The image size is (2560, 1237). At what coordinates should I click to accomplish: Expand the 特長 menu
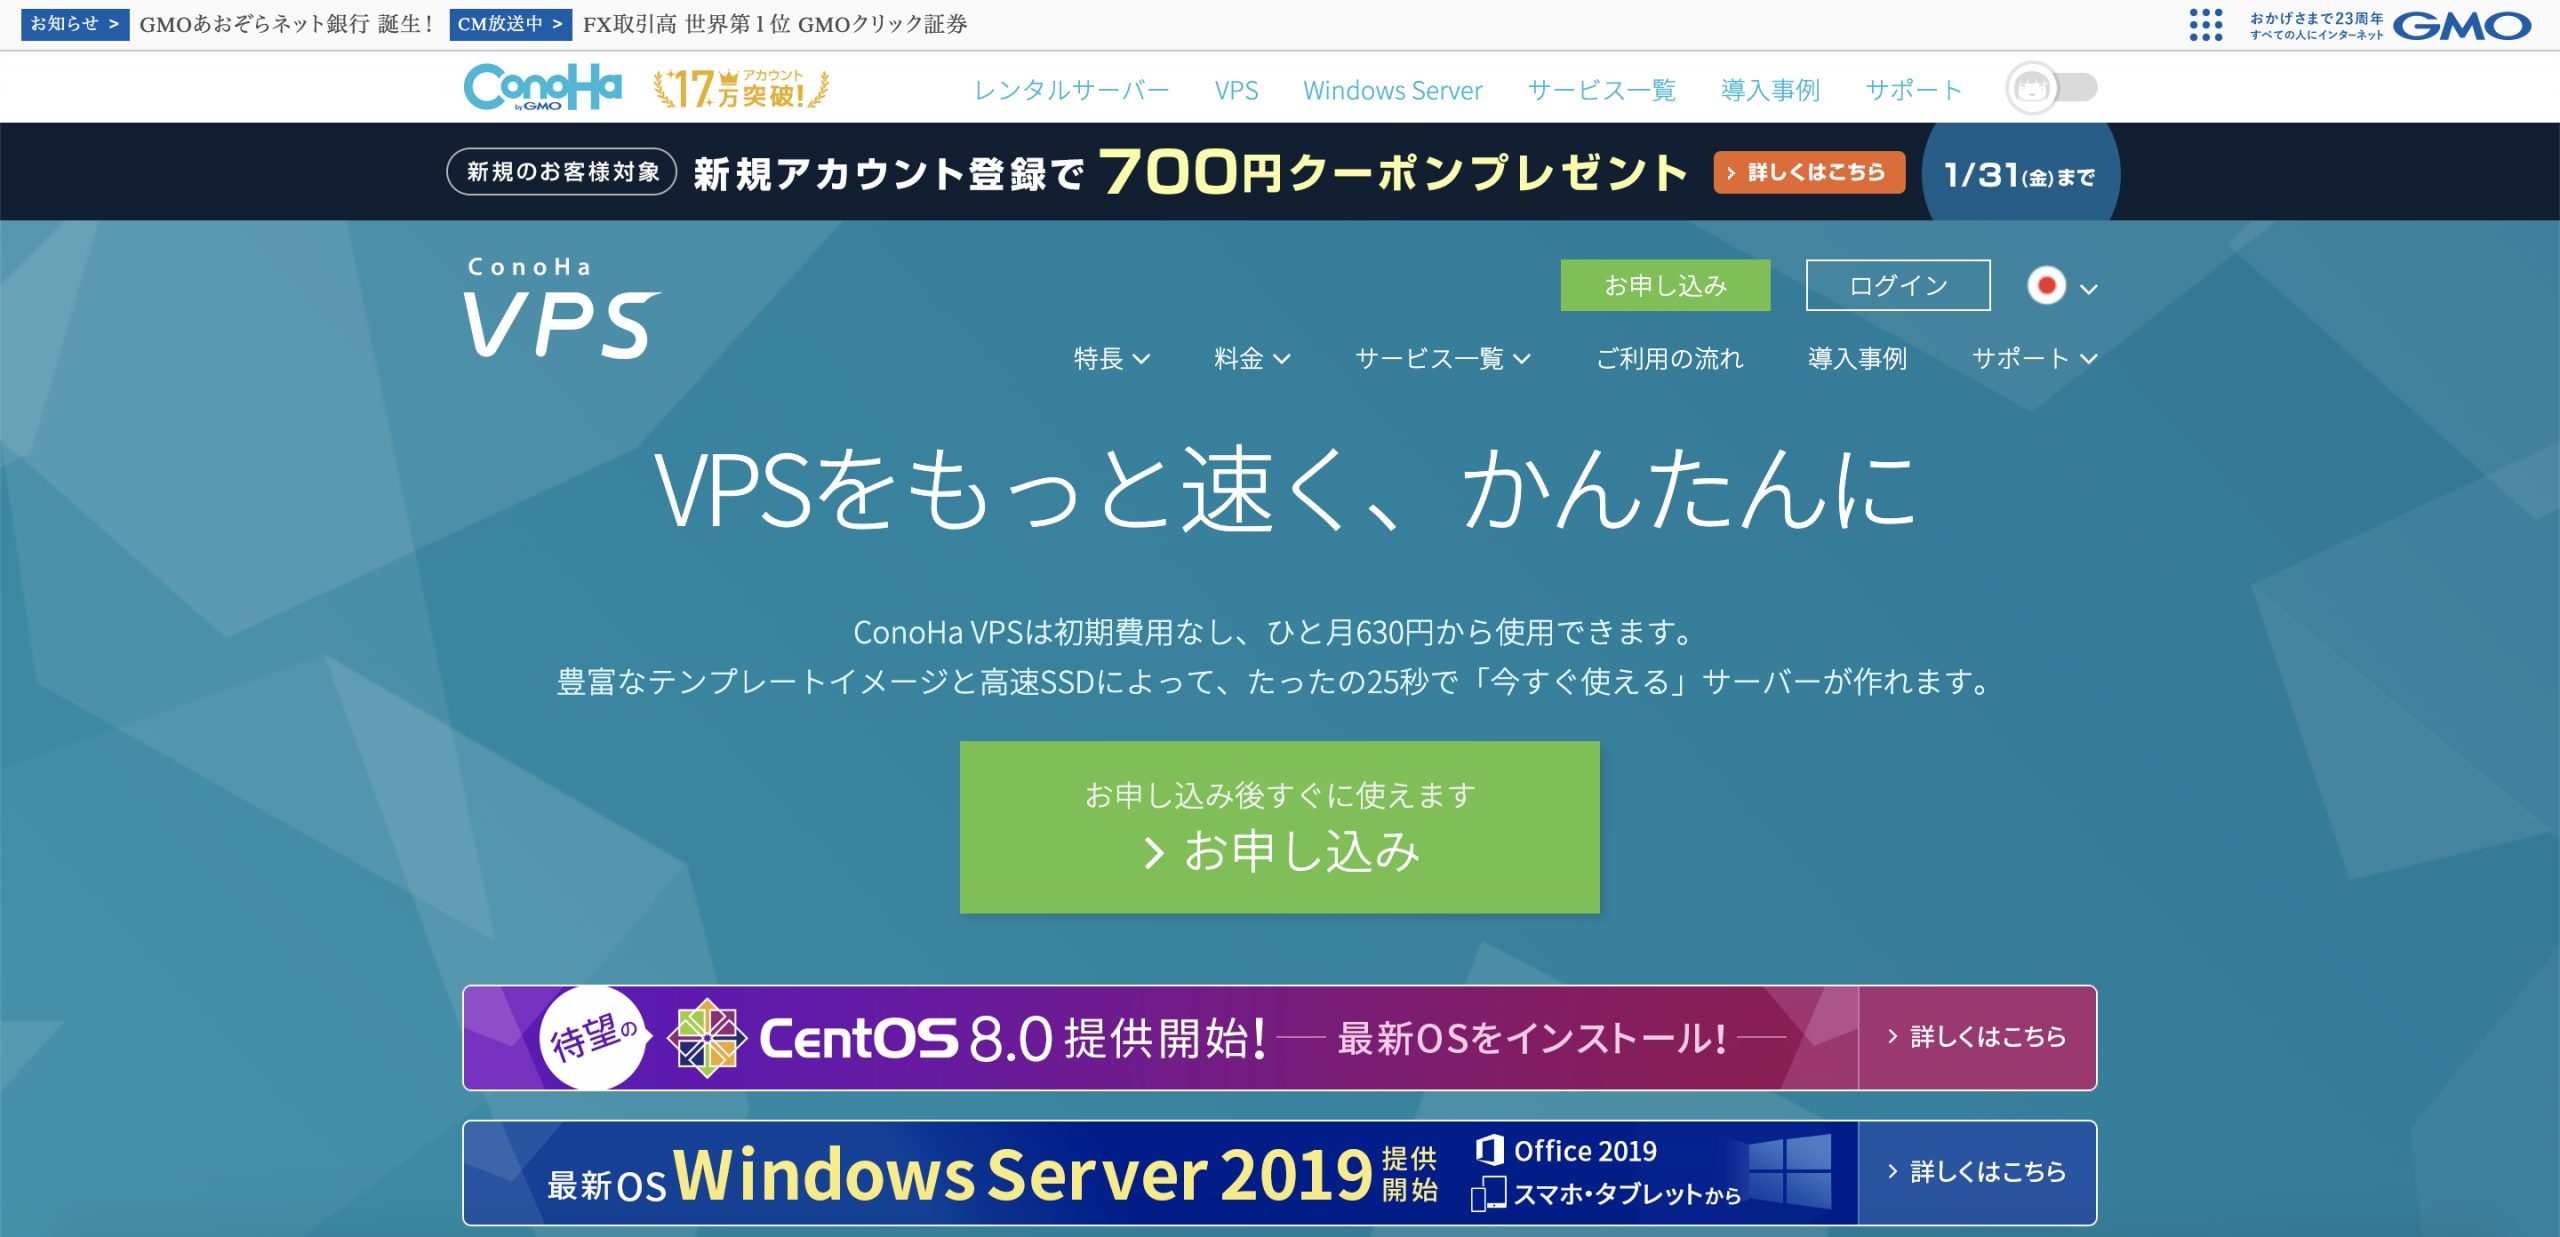pyautogui.click(x=1111, y=358)
